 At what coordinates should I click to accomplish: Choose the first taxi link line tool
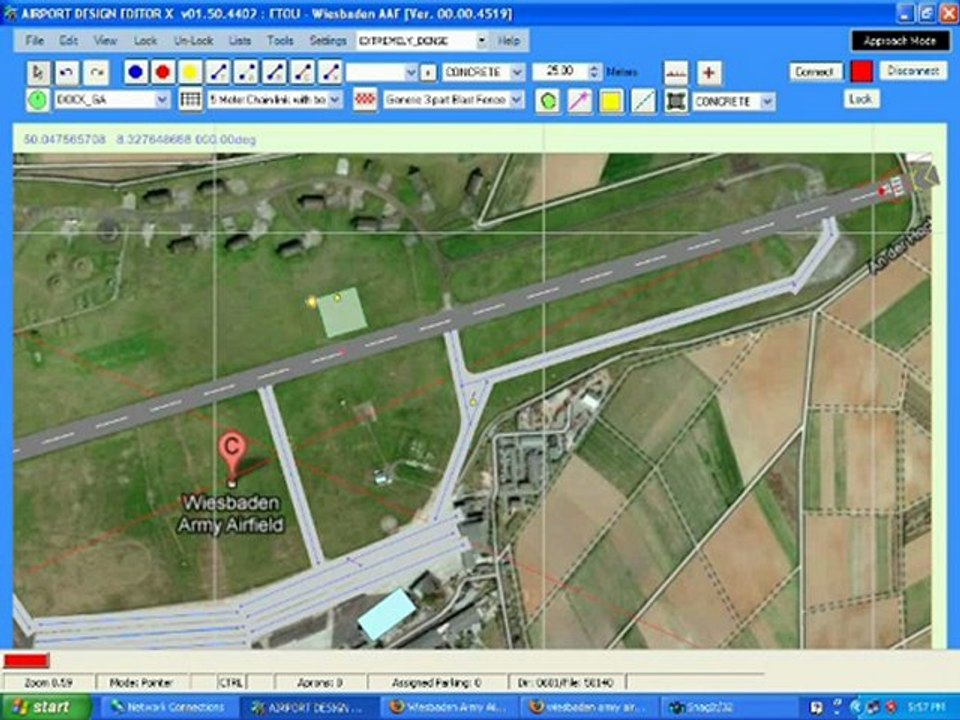pyautogui.click(x=218, y=72)
